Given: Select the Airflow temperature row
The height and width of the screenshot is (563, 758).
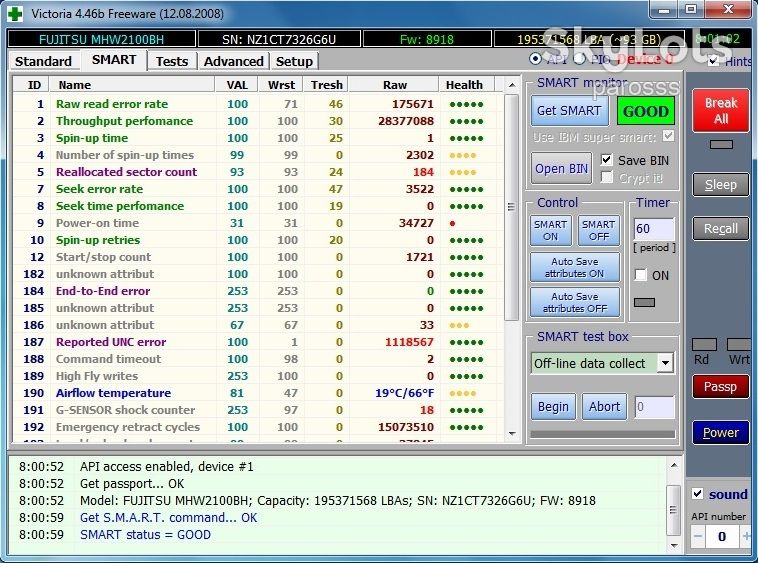Looking at the screenshot, I should (258, 393).
